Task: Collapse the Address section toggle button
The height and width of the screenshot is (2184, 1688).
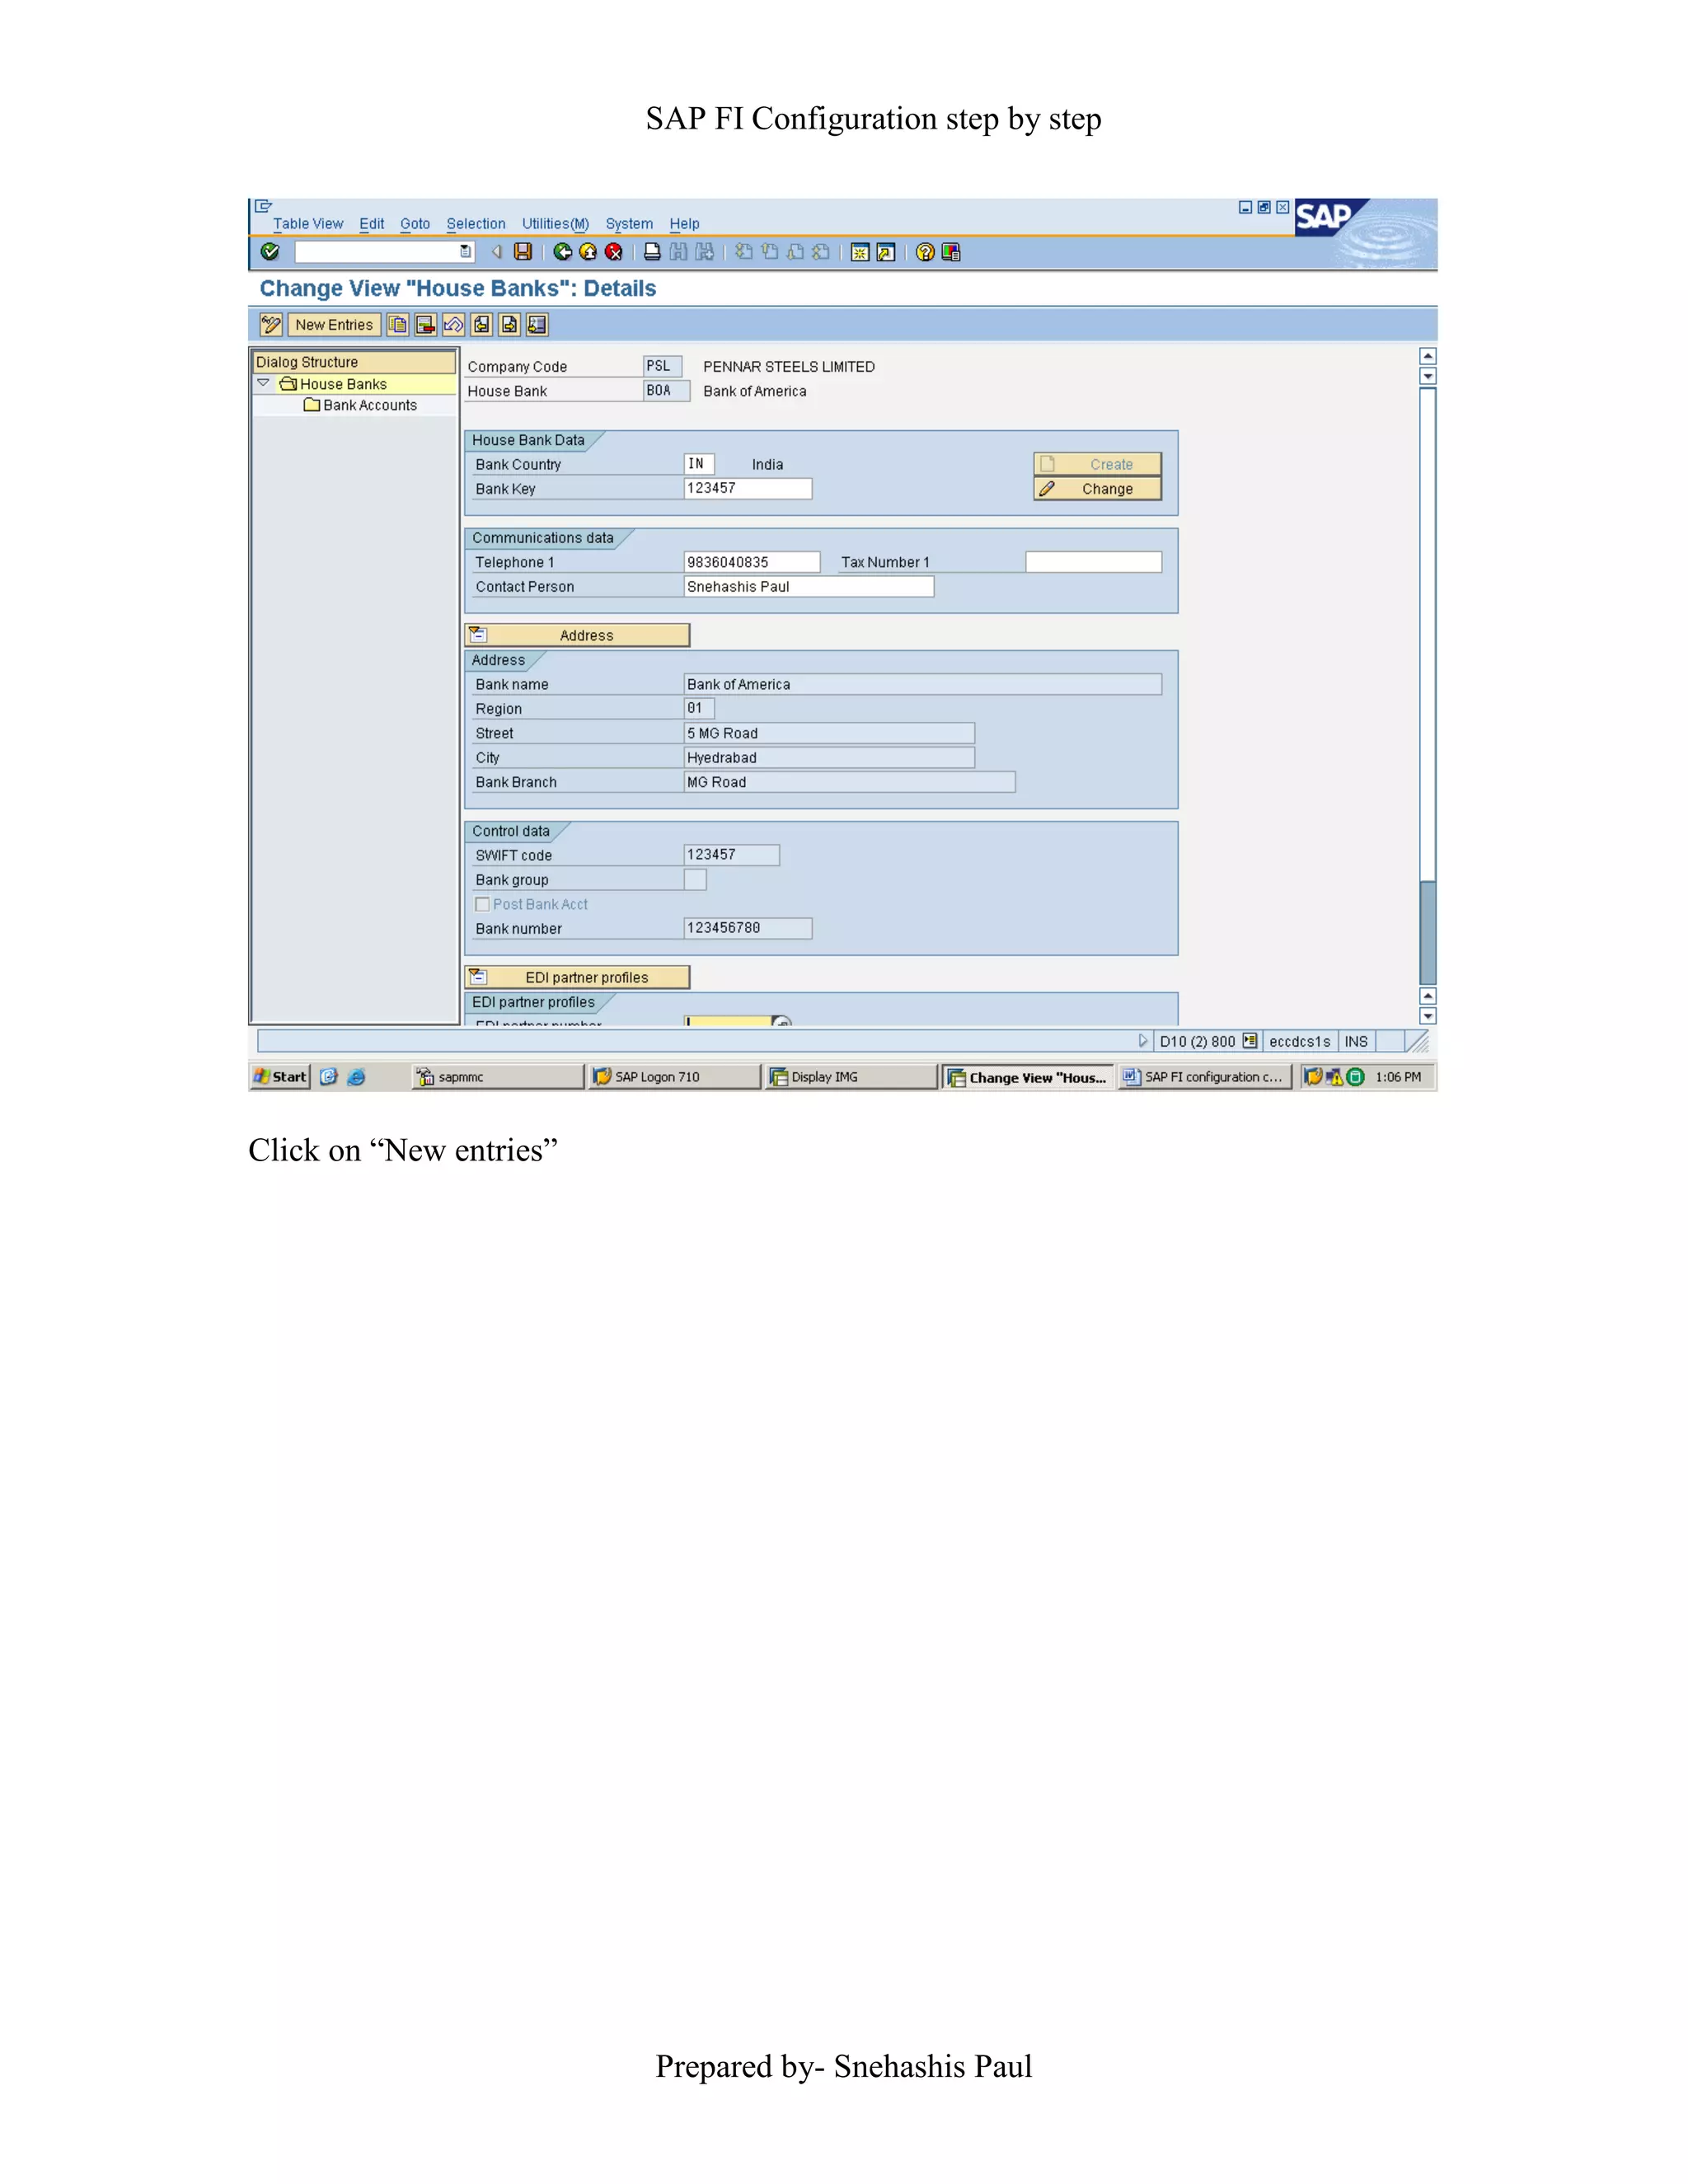Action: point(577,635)
